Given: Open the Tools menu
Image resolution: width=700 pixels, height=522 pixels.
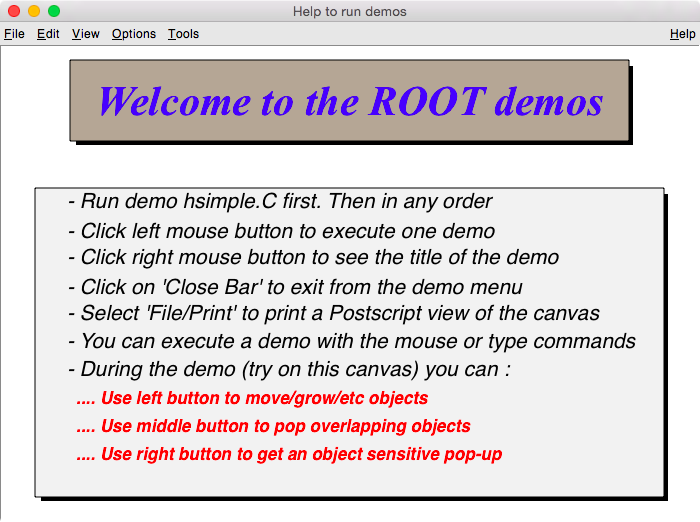Looking at the screenshot, I should click(183, 34).
